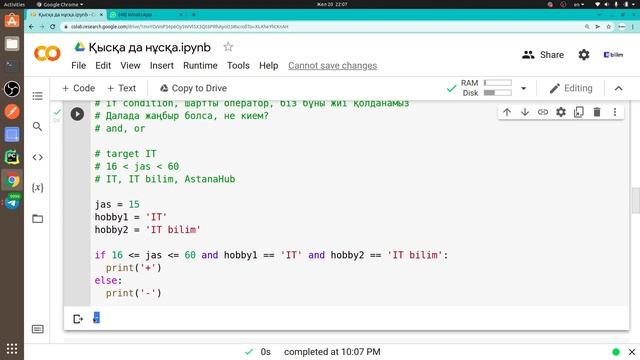Image resolution: width=640 pixels, height=360 pixels.
Task: Open table of contents sidebar icon
Action: tap(38, 96)
